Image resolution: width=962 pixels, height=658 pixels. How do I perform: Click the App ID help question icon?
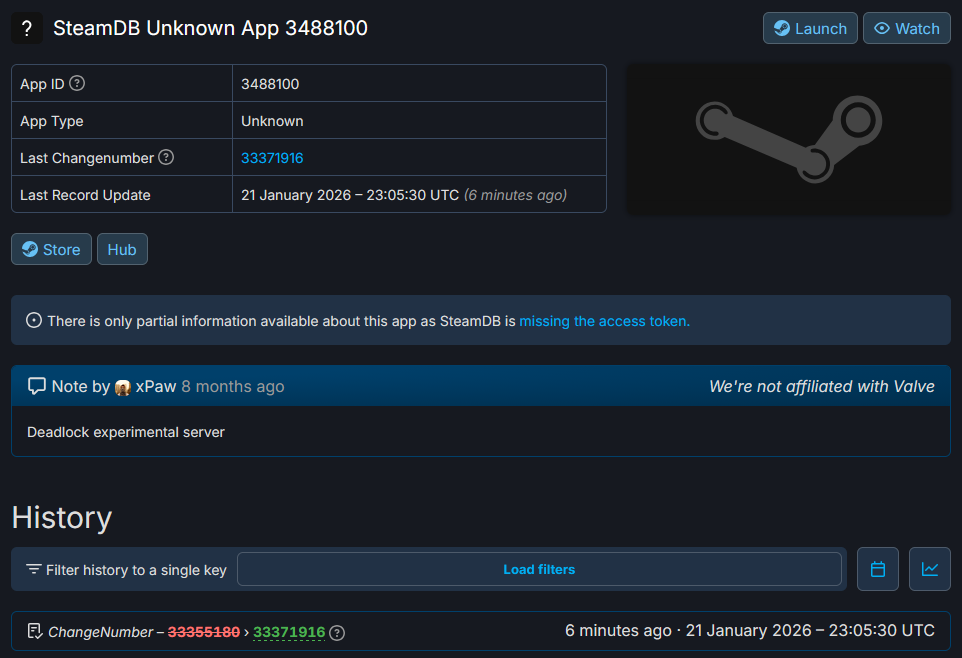(77, 83)
